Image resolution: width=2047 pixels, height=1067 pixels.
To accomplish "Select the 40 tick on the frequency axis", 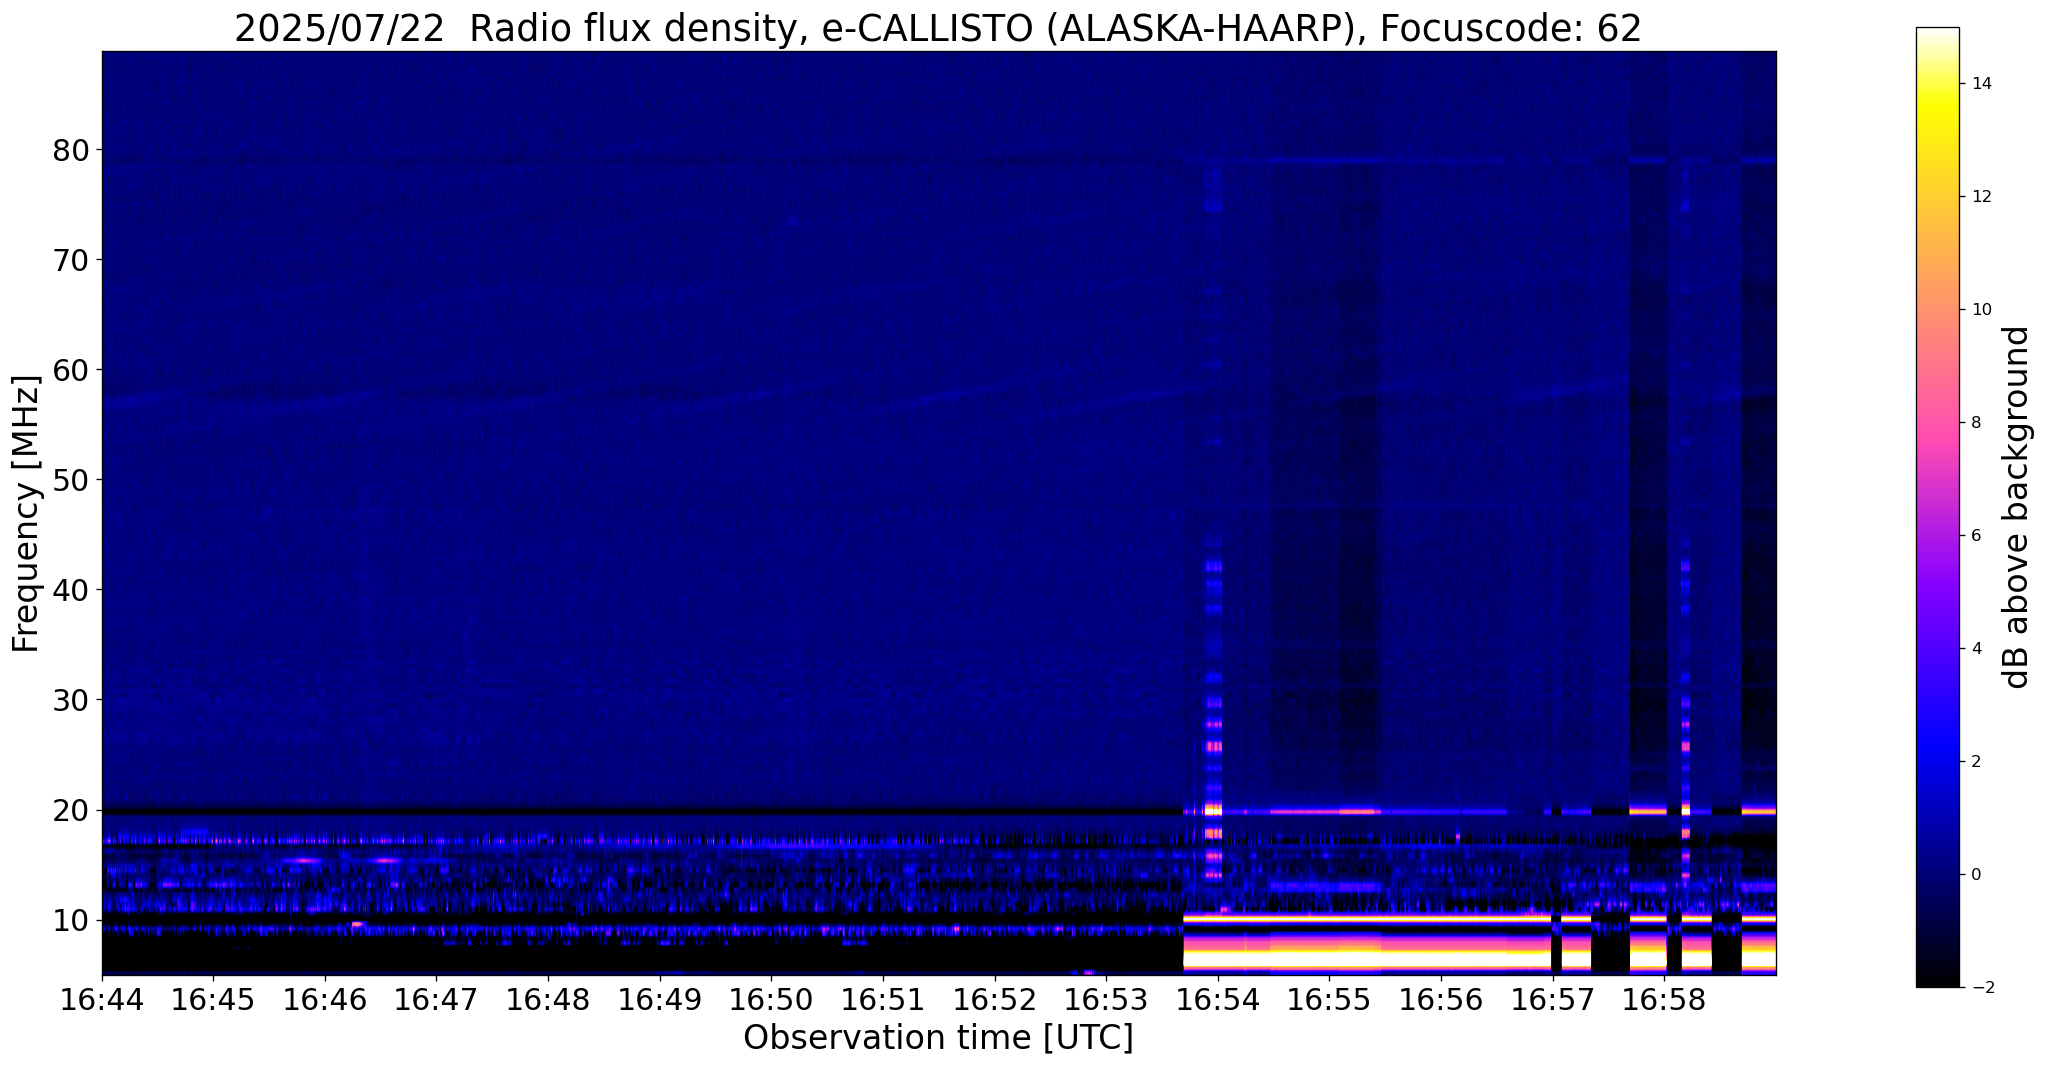I will (71, 591).
